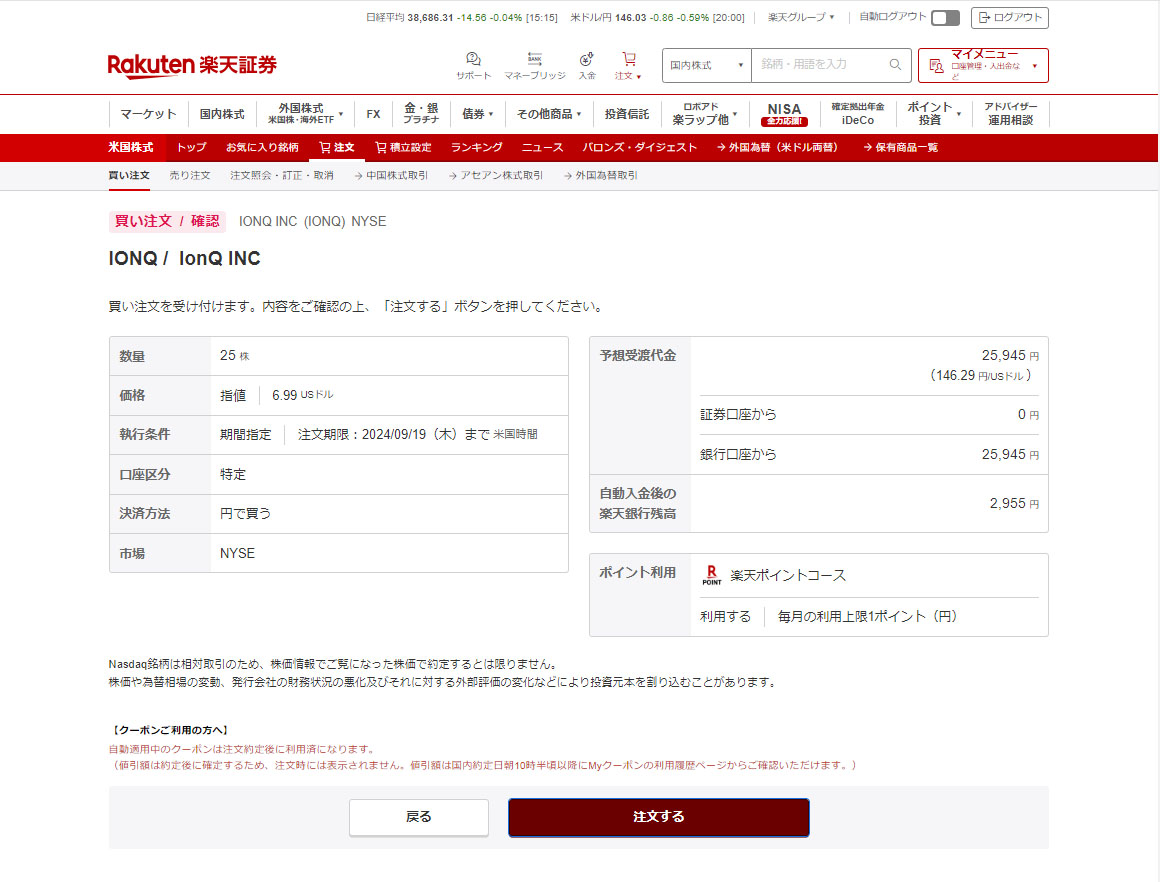Select NISA in the main navigation
1160x882 pixels.
coord(784,113)
